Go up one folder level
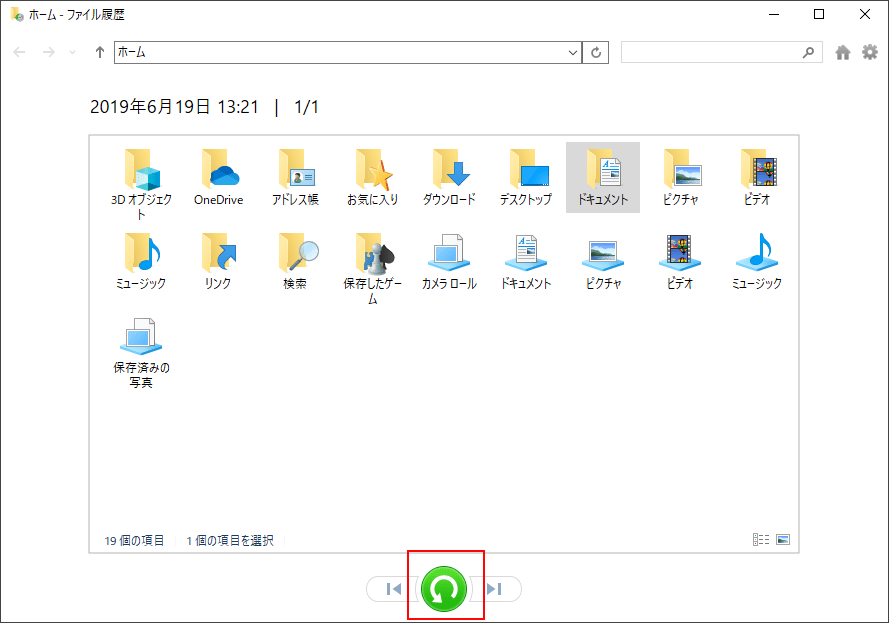This screenshot has height=623, width=889. point(100,53)
